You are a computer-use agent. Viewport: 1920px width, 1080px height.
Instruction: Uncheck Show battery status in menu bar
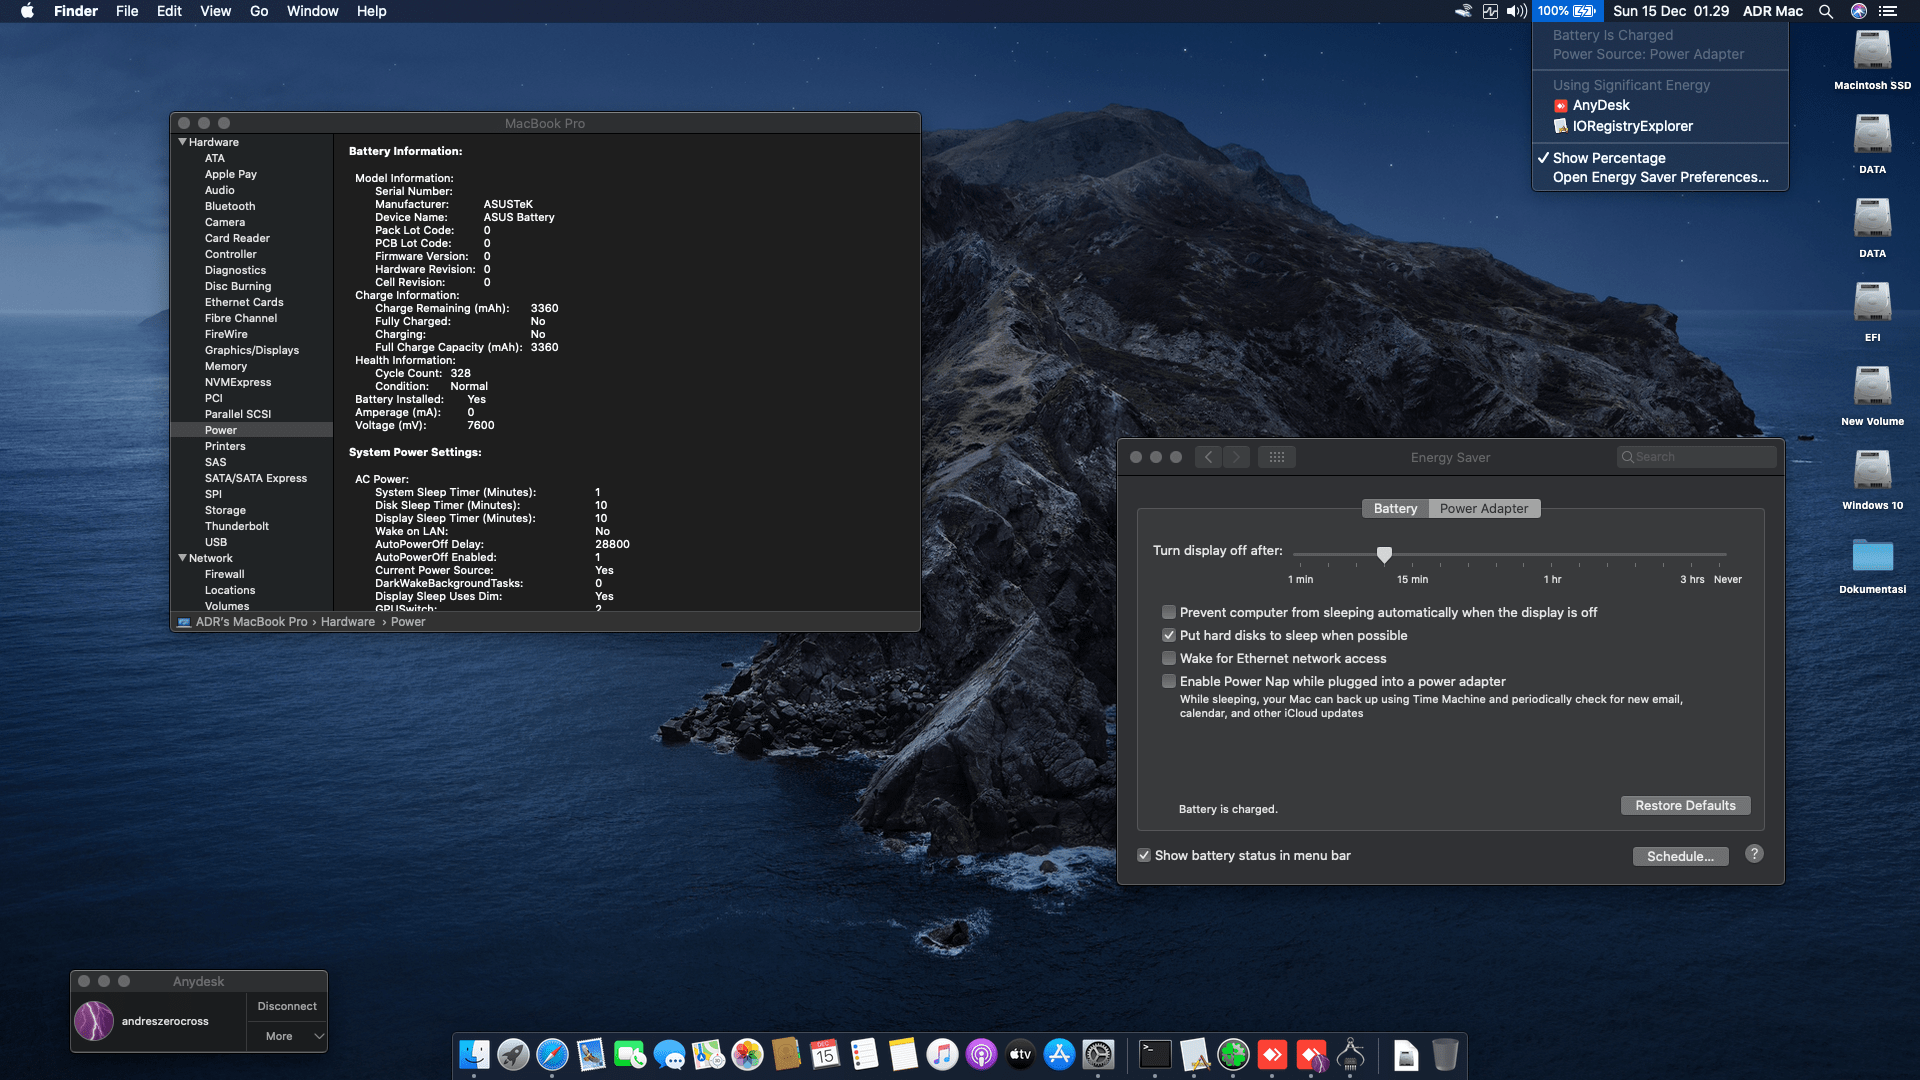click(x=1144, y=855)
